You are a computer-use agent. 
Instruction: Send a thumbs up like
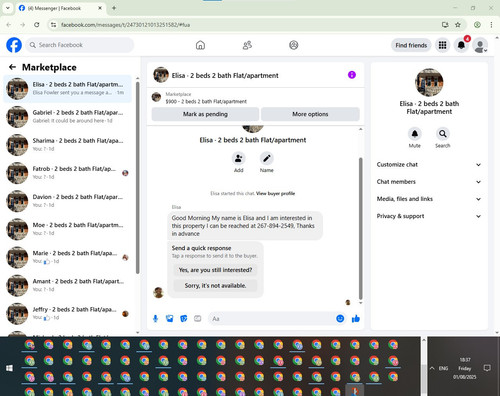(x=356, y=319)
